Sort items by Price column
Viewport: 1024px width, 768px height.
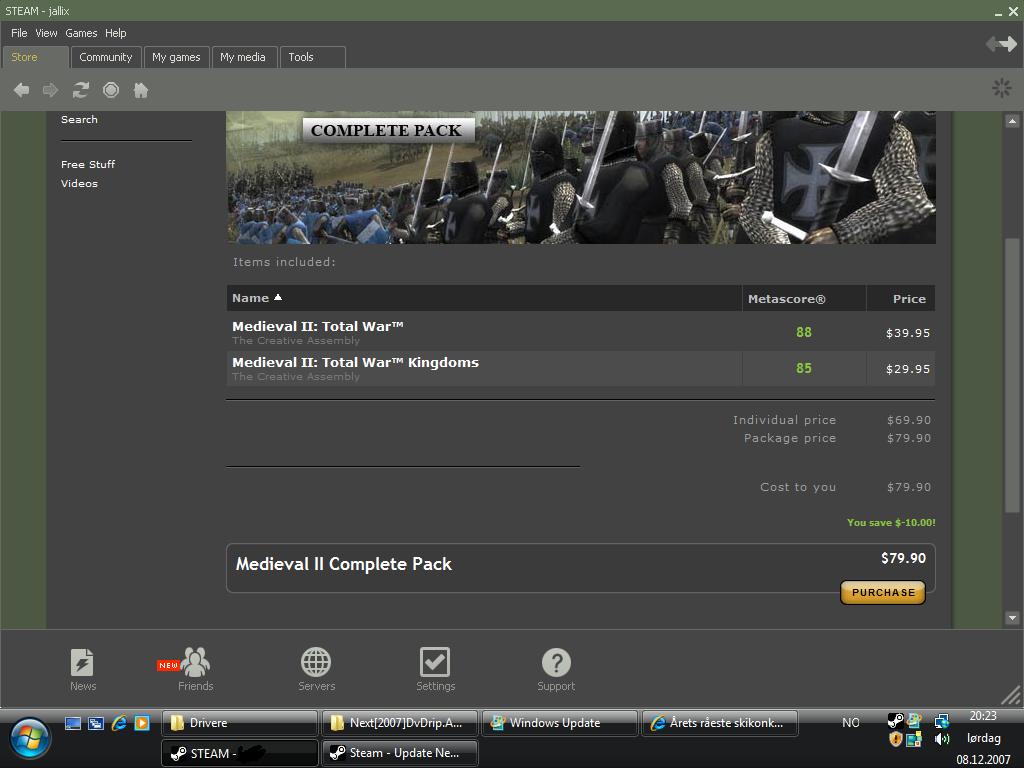click(x=909, y=299)
